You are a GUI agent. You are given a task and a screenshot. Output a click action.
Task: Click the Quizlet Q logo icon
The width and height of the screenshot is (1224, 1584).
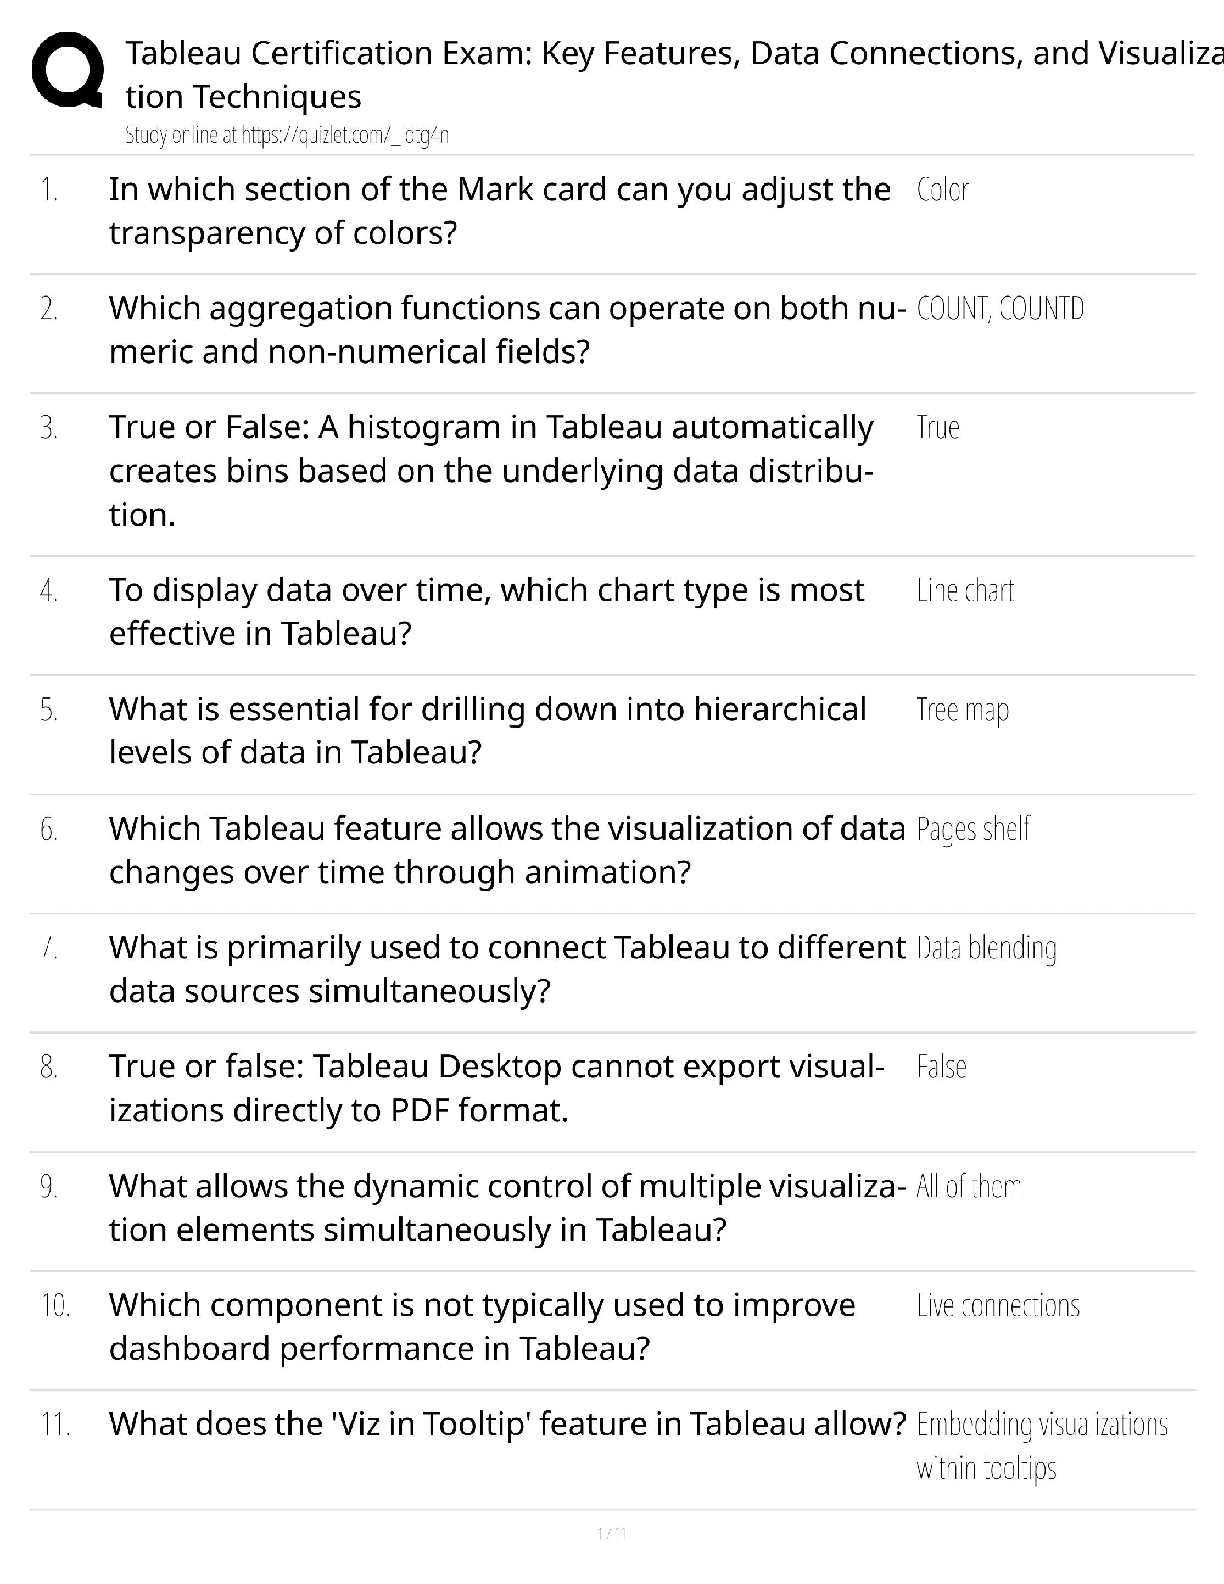click(67, 71)
